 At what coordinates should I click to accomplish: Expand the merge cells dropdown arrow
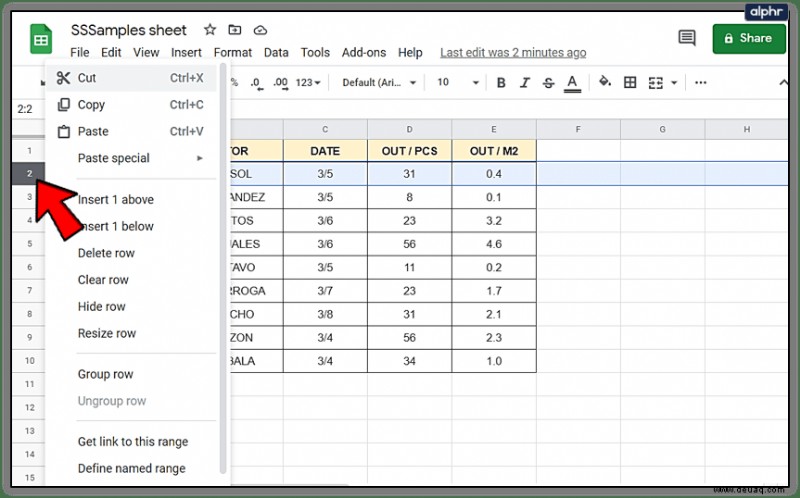(674, 83)
